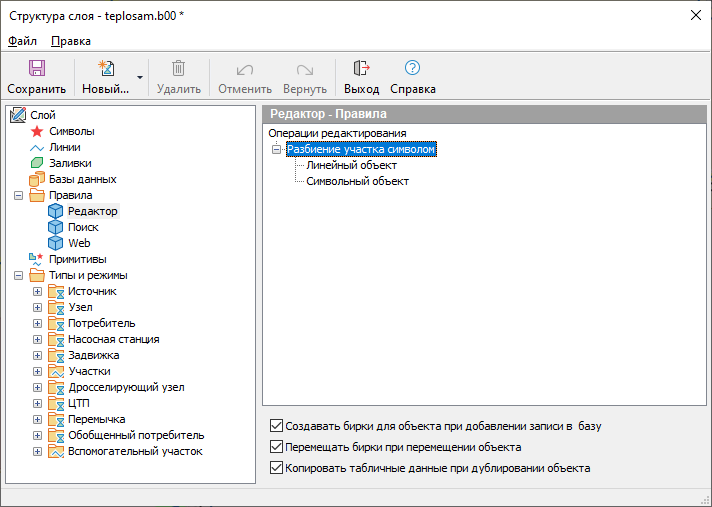Collapse the Разбиение участка символом node
The height and width of the screenshot is (507, 712).
click(277, 149)
